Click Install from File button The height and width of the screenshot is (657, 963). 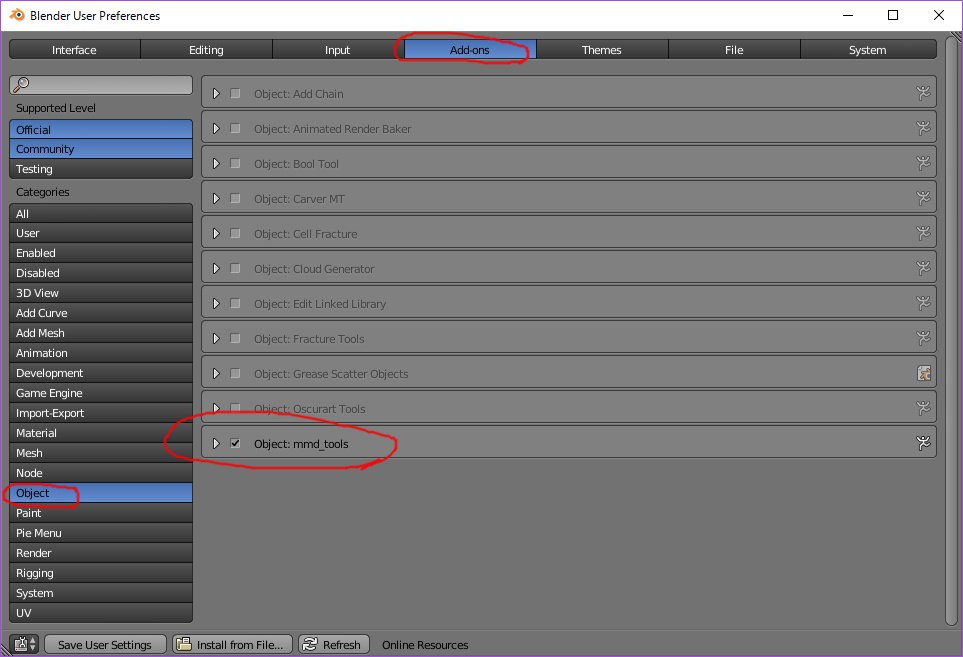[232, 644]
